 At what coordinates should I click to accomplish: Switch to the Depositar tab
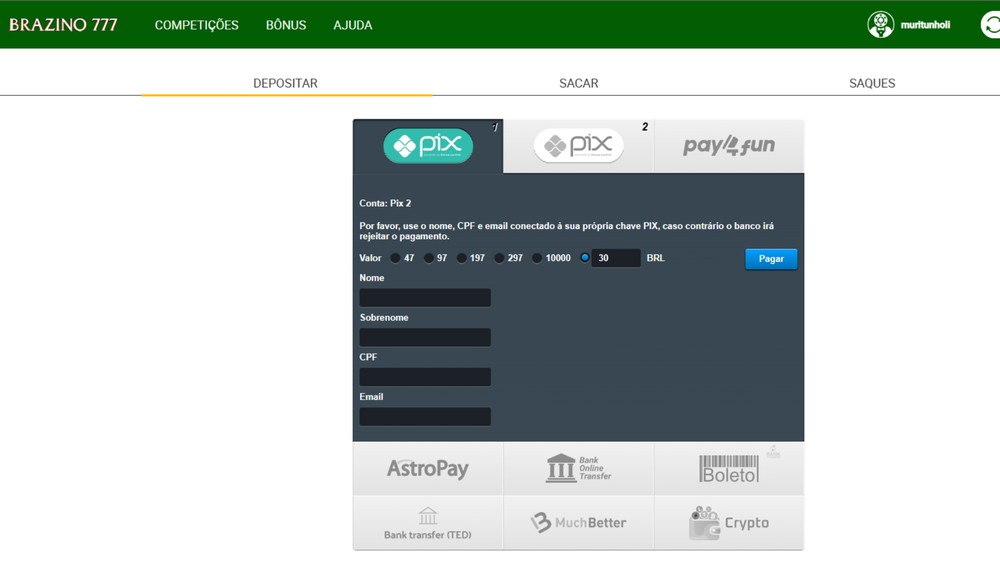click(285, 83)
